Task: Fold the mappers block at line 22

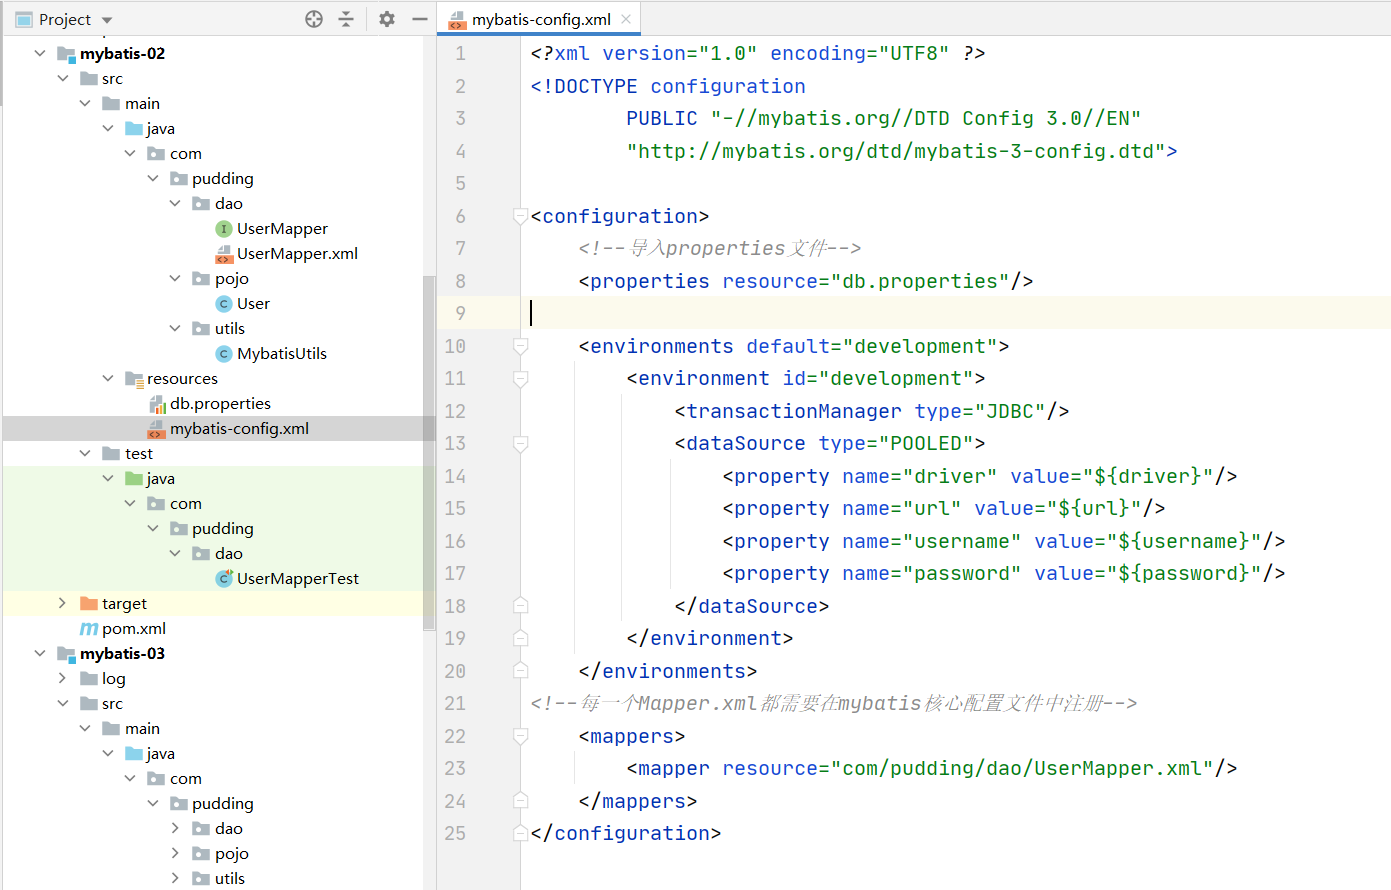Action: (520, 736)
